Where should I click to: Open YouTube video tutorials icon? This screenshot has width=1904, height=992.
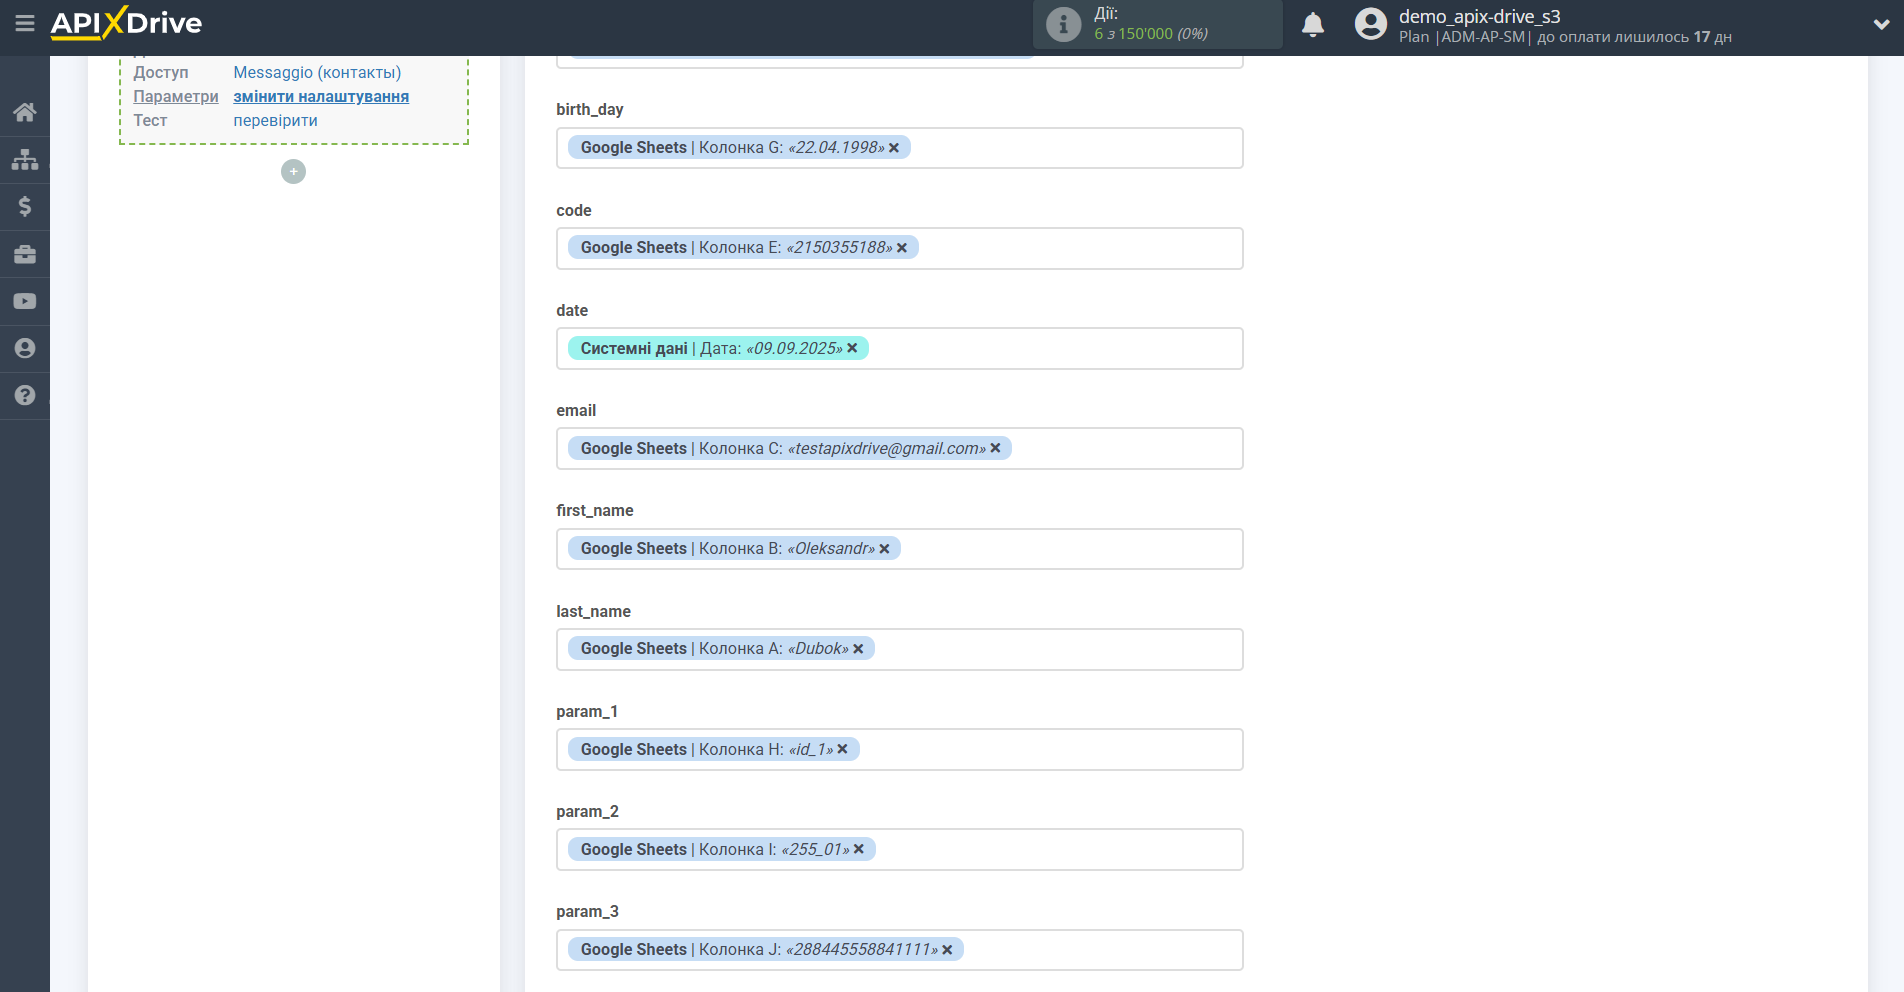(x=25, y=302)
